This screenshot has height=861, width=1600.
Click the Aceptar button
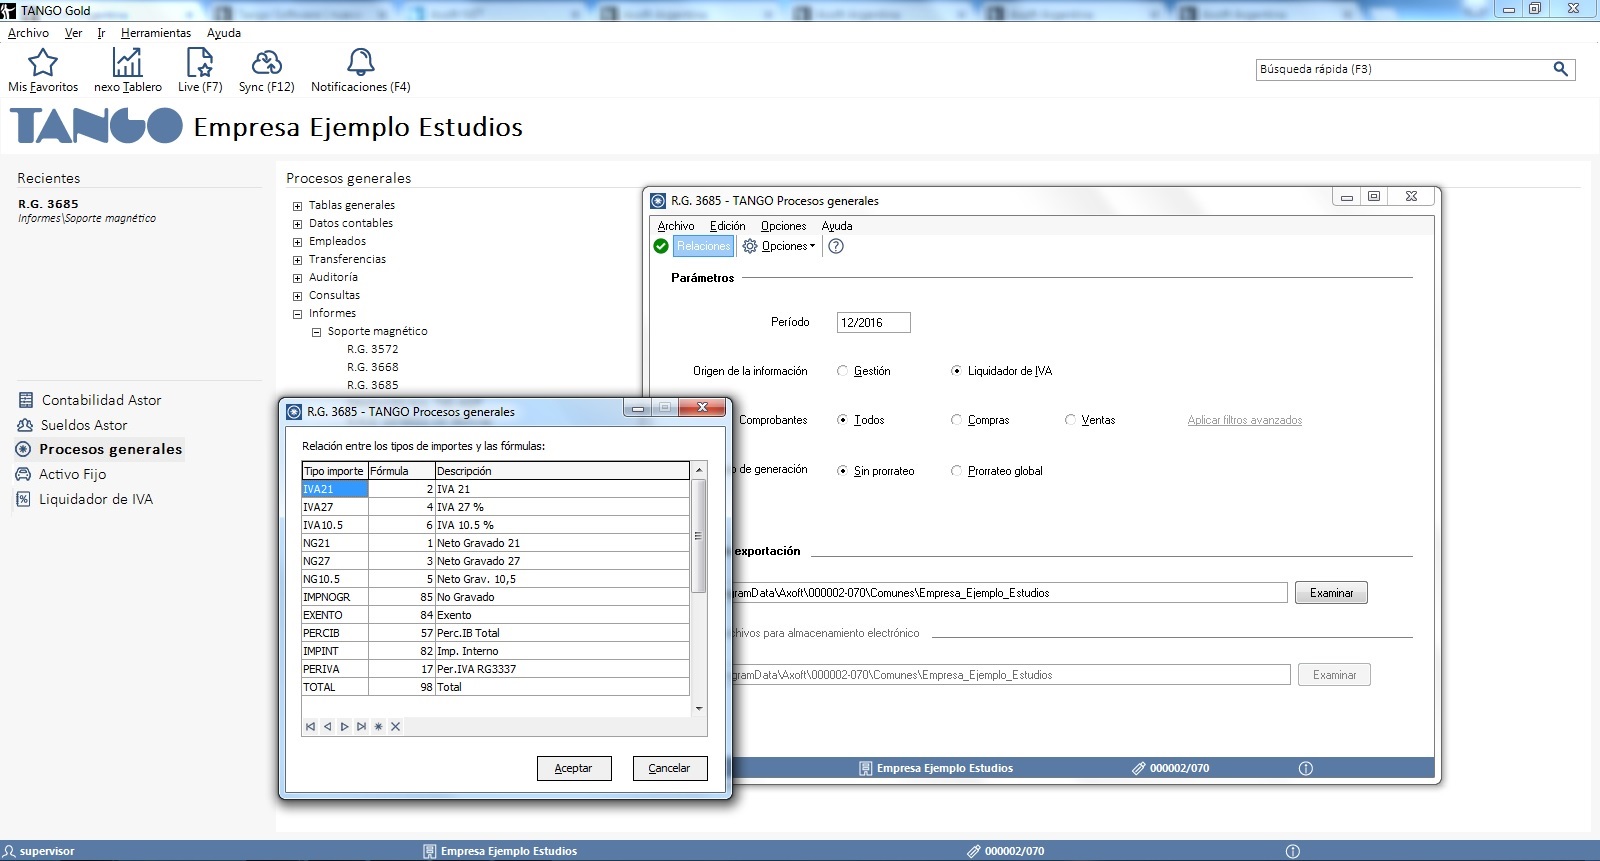573,768
